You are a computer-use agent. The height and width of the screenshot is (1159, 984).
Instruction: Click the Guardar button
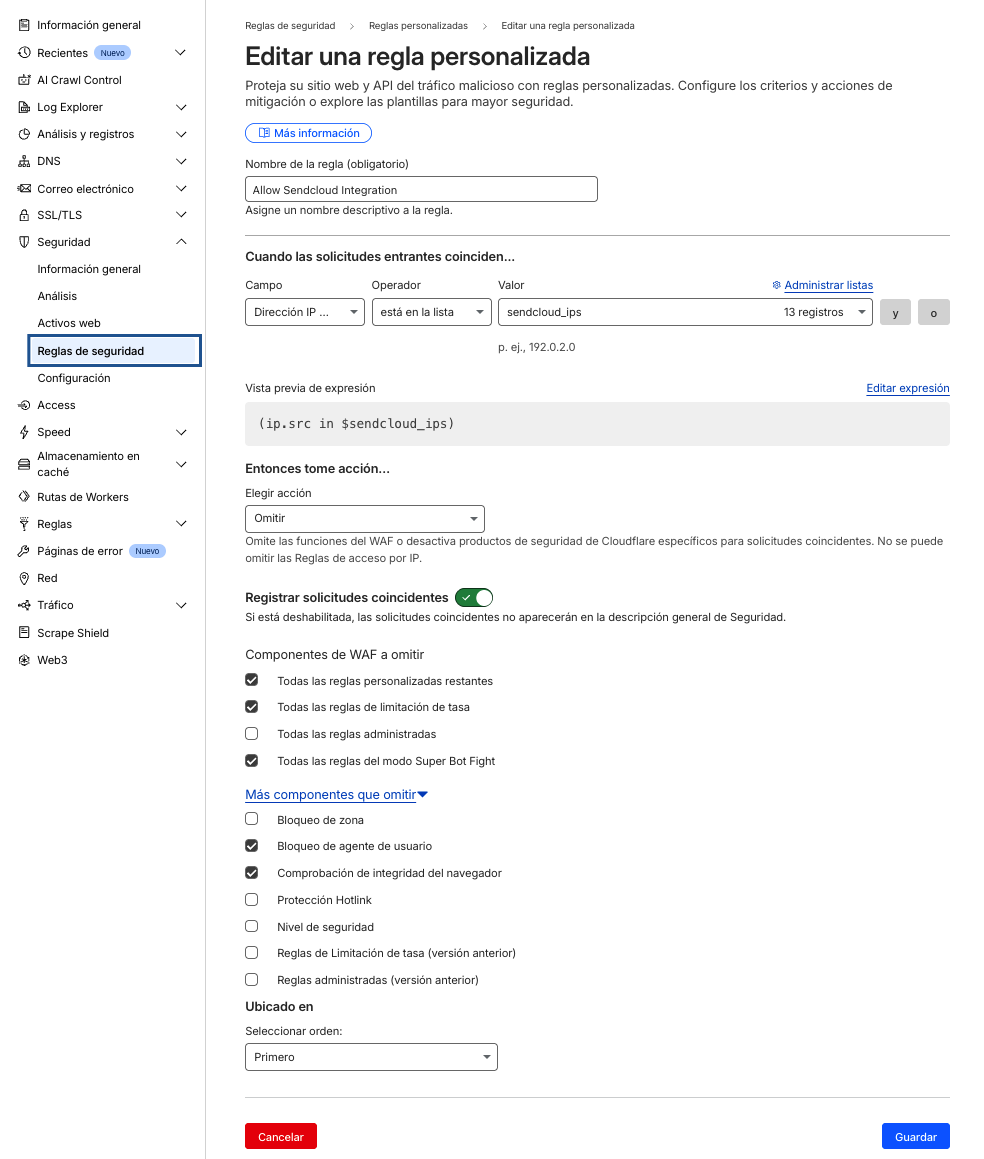[915, 1136]
